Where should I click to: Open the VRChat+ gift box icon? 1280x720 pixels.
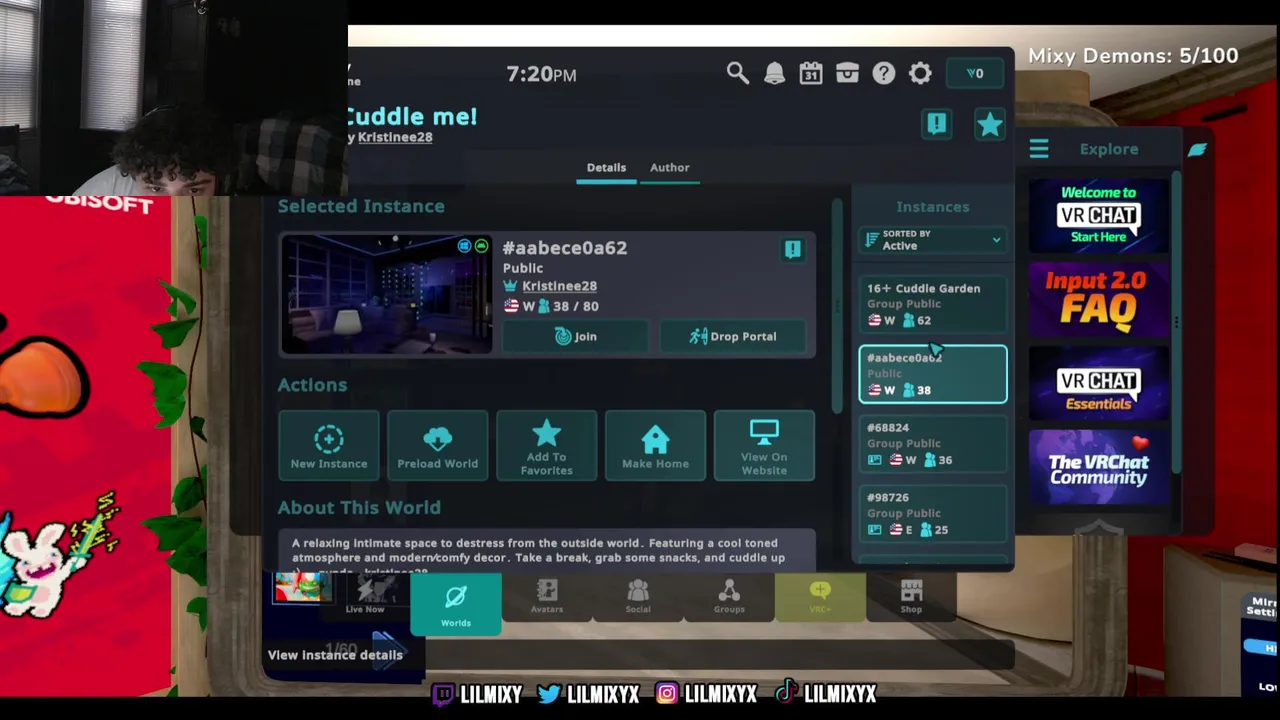pyautogui.click(x=847, y=73)
